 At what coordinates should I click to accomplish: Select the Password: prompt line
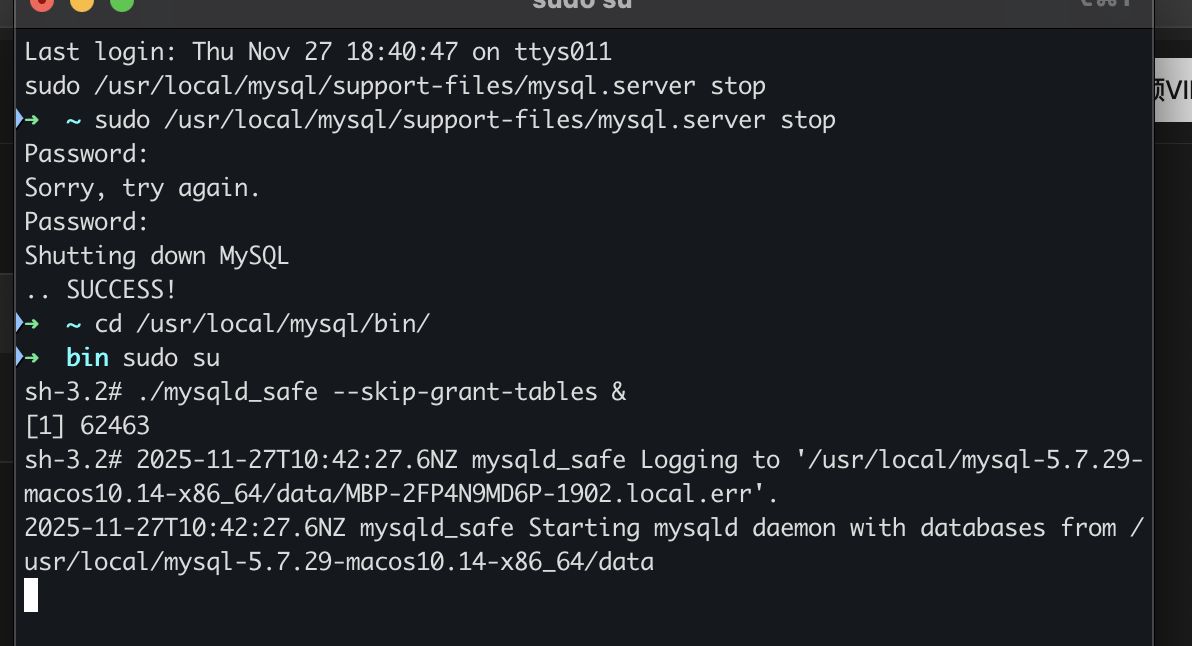tap(83, 153)
